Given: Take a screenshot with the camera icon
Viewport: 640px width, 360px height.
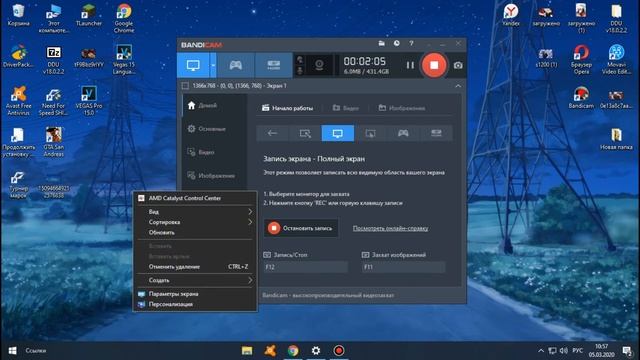Looking at the screenshot, I should (458, 65).
